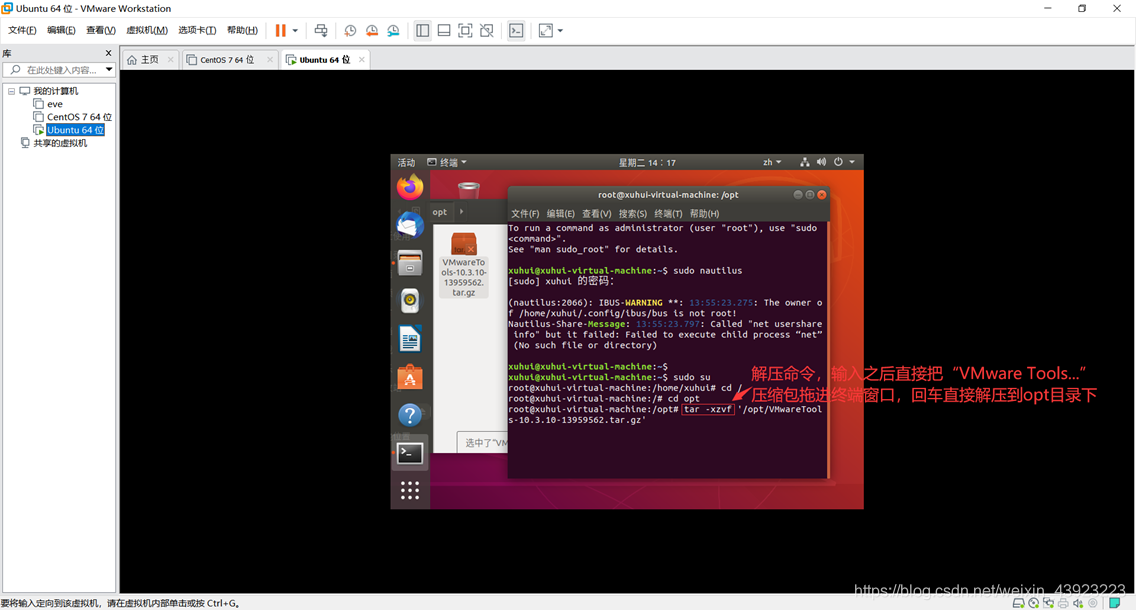The width and height of the screenshot is (1136, 610).
Task: Enter full screen mode
Action: click(465, 30)
